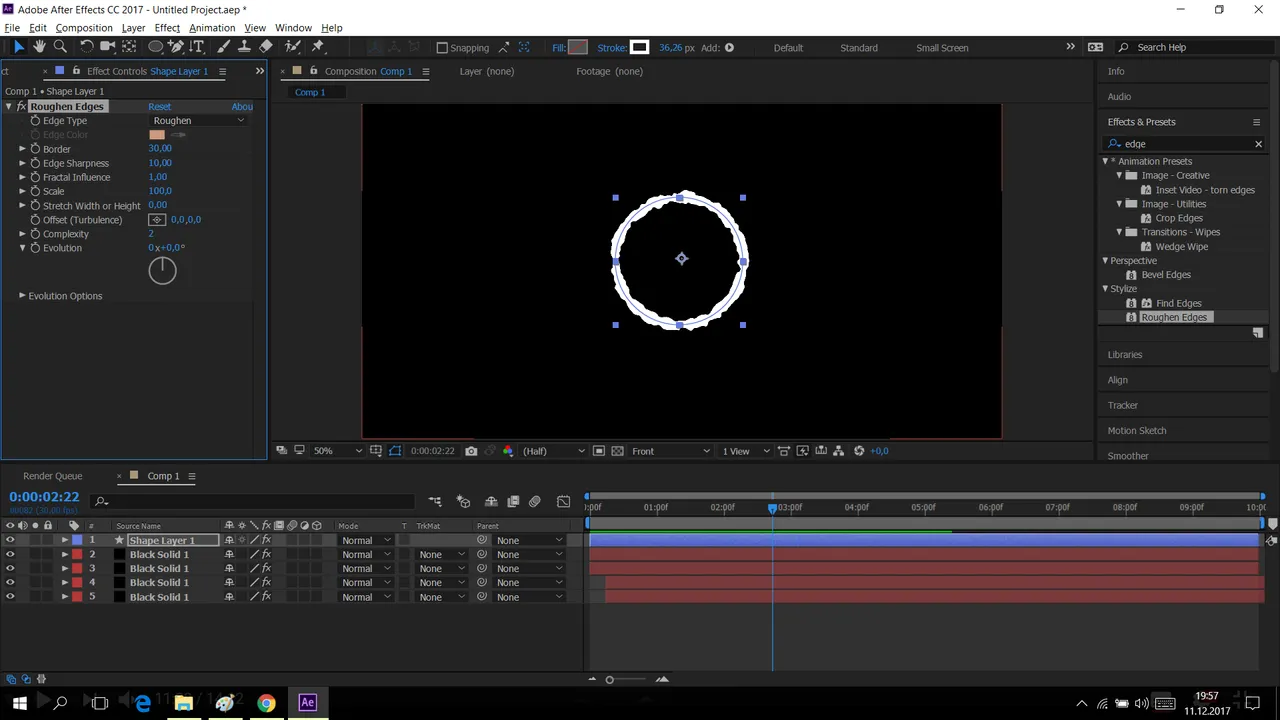Select the Selection arrow tool
This screenshot has height=720, width=1280.
click(x=18, y=47)
